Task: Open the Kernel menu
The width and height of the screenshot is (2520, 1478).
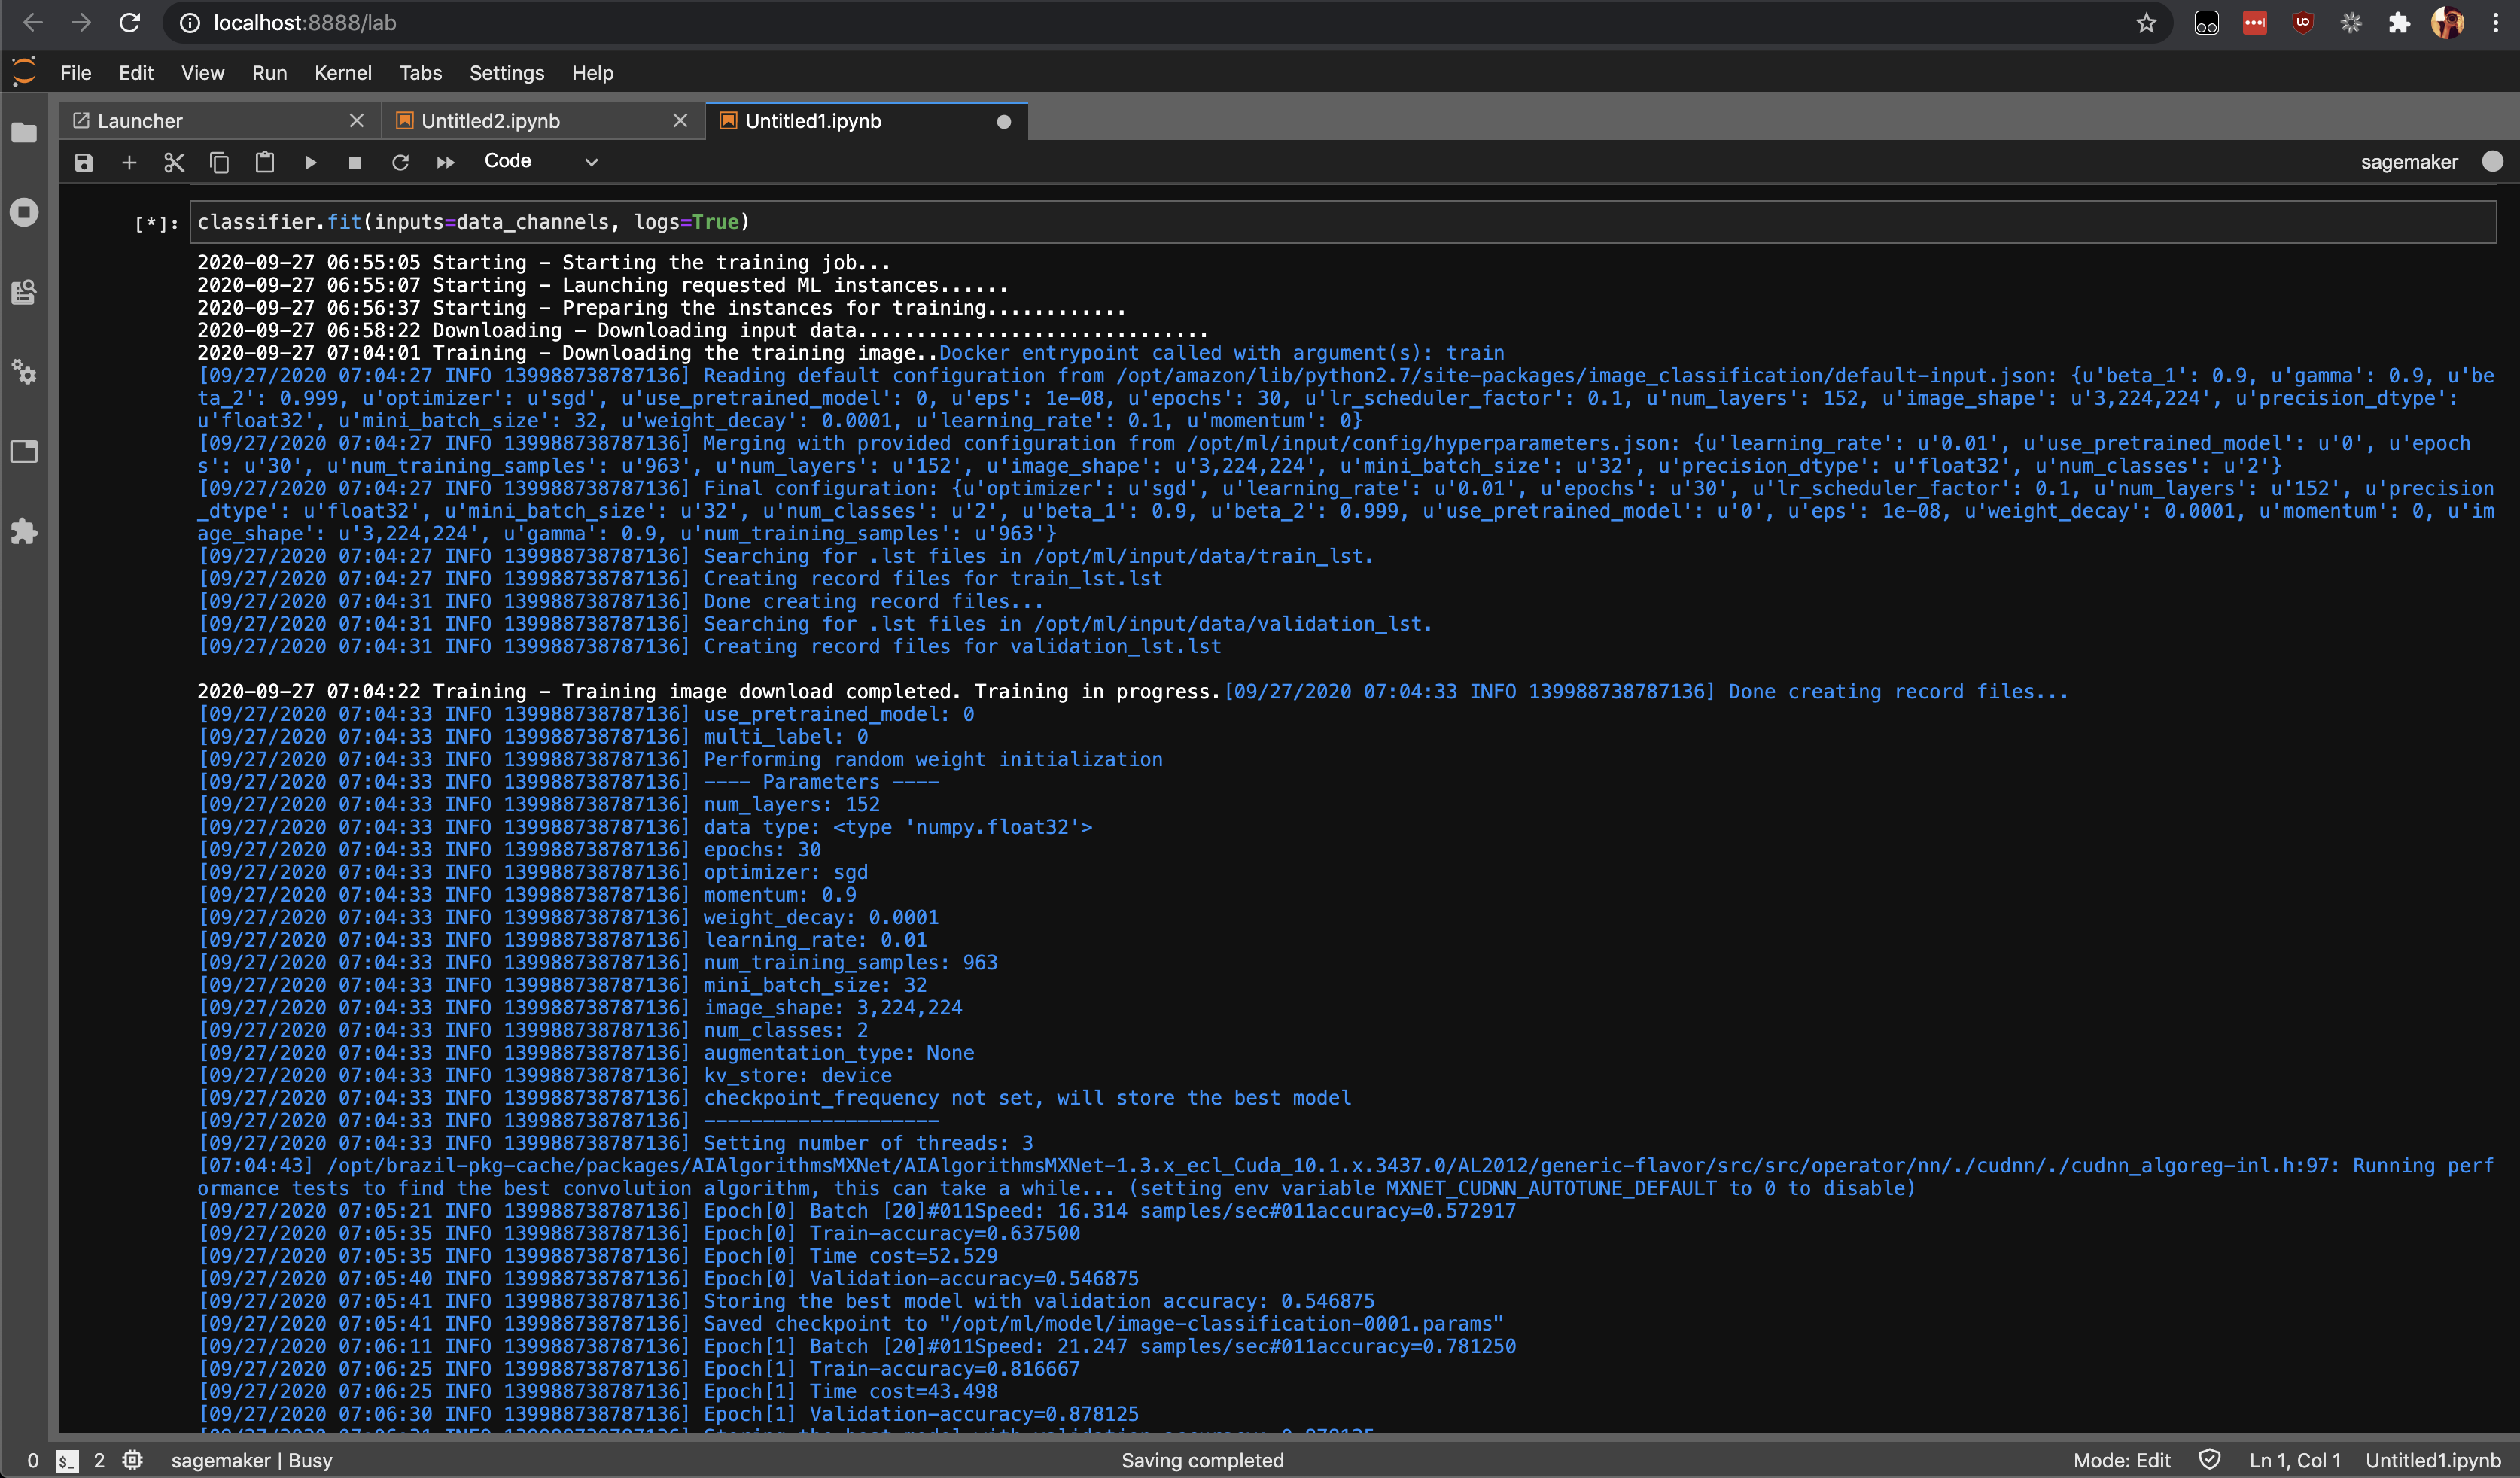Action: tap(342, 73)
